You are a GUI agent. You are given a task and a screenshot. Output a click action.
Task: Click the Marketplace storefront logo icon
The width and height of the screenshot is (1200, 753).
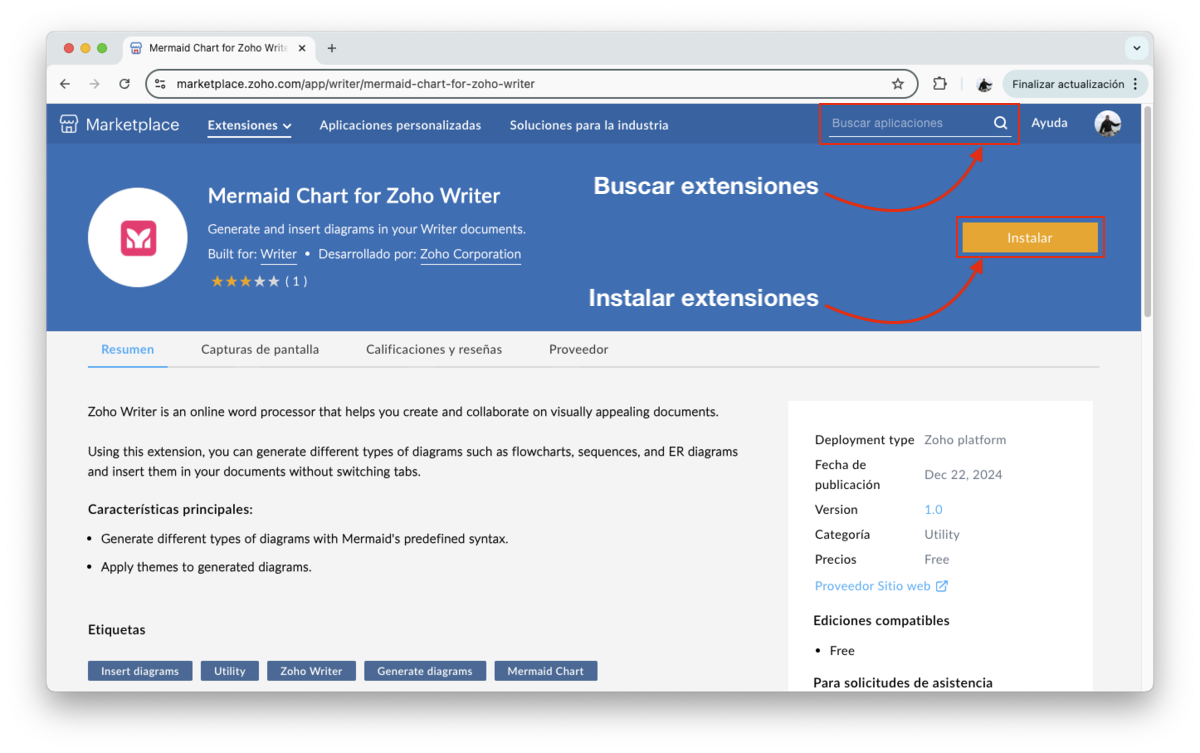[68, 125]
